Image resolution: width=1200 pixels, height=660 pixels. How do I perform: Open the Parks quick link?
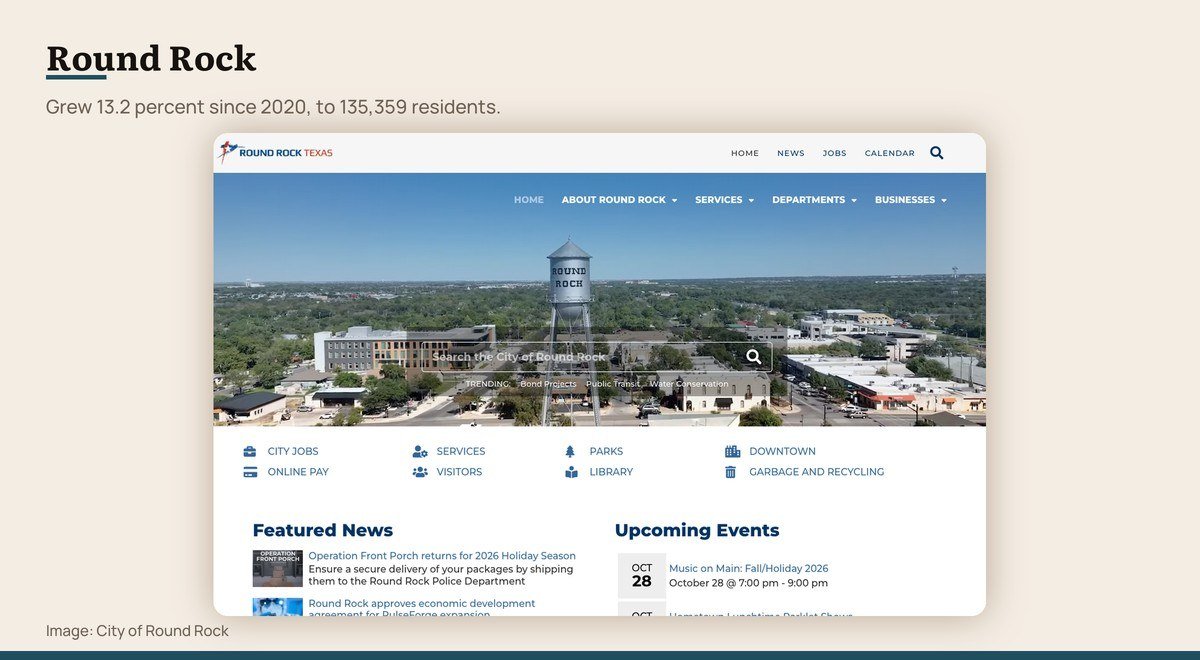(x=606, y=452)
